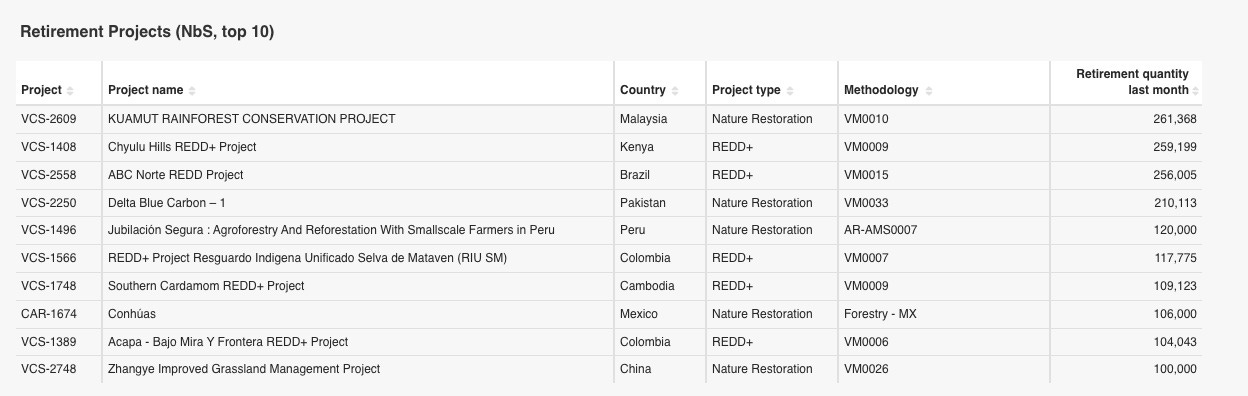The image size is (1248, 396).
Task: Click KUAMUT RAINFOREST CONSERVATION PROJECT name
Action: pyautogui.click(x=252, y=119)
